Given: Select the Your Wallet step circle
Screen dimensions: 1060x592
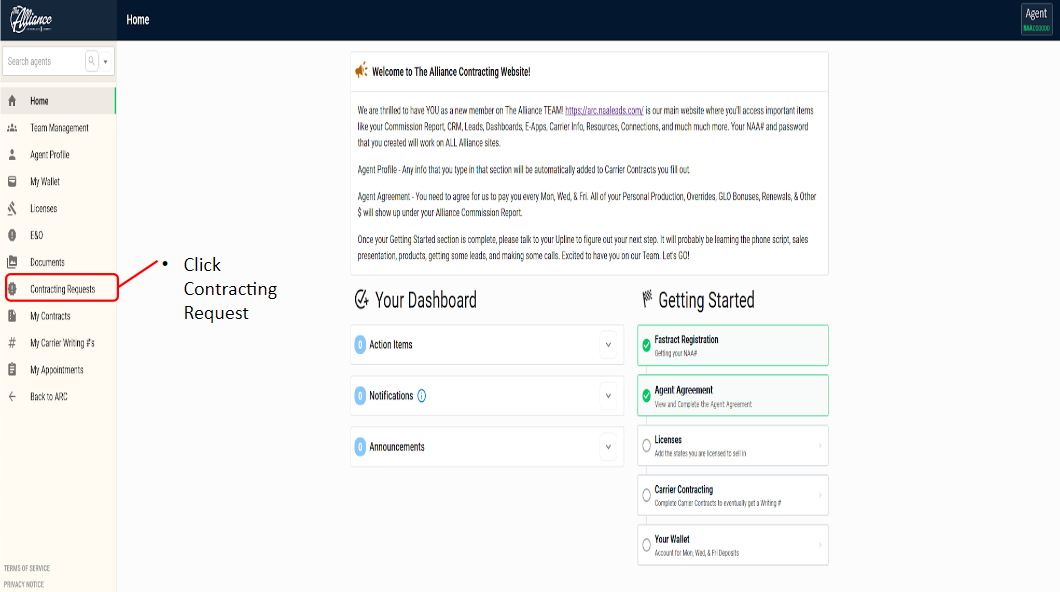Looking at the screenshot, I should (647, 546).
